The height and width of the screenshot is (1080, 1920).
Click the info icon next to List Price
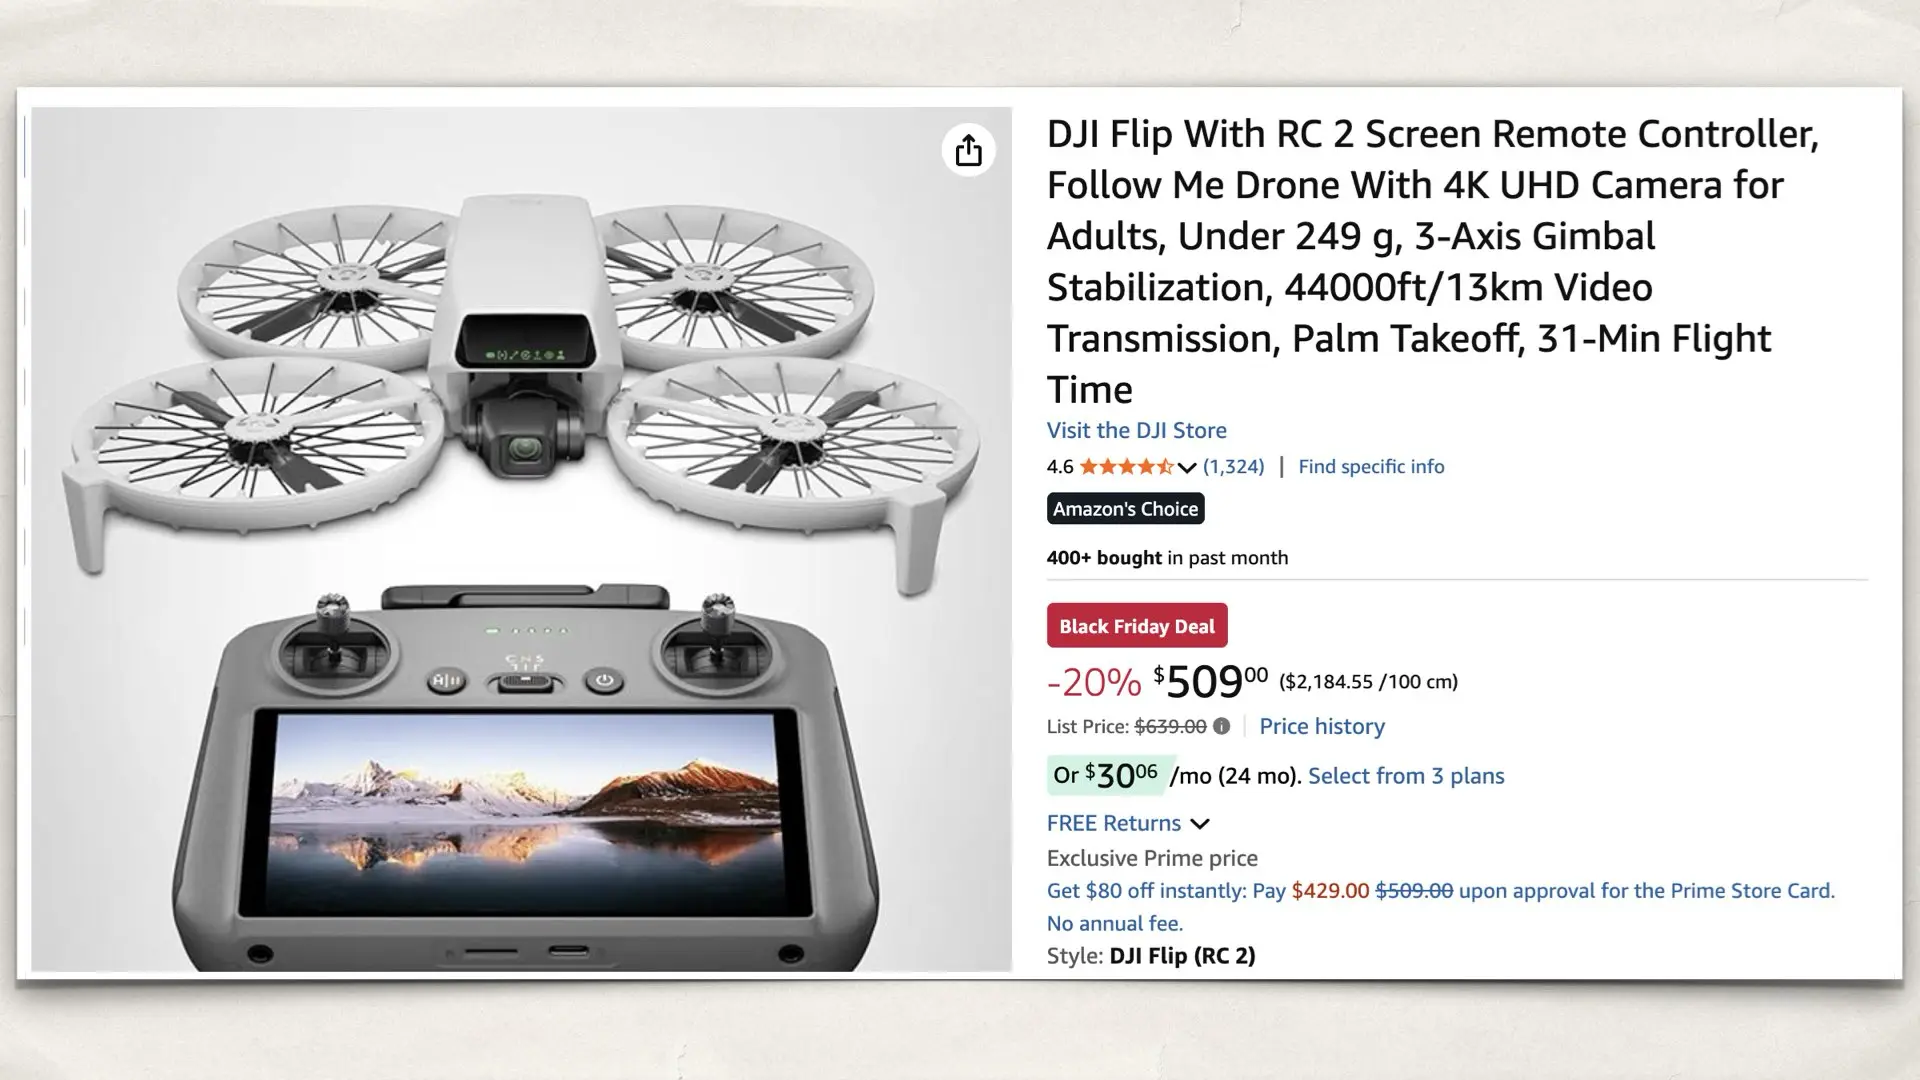pos(1222,727)
